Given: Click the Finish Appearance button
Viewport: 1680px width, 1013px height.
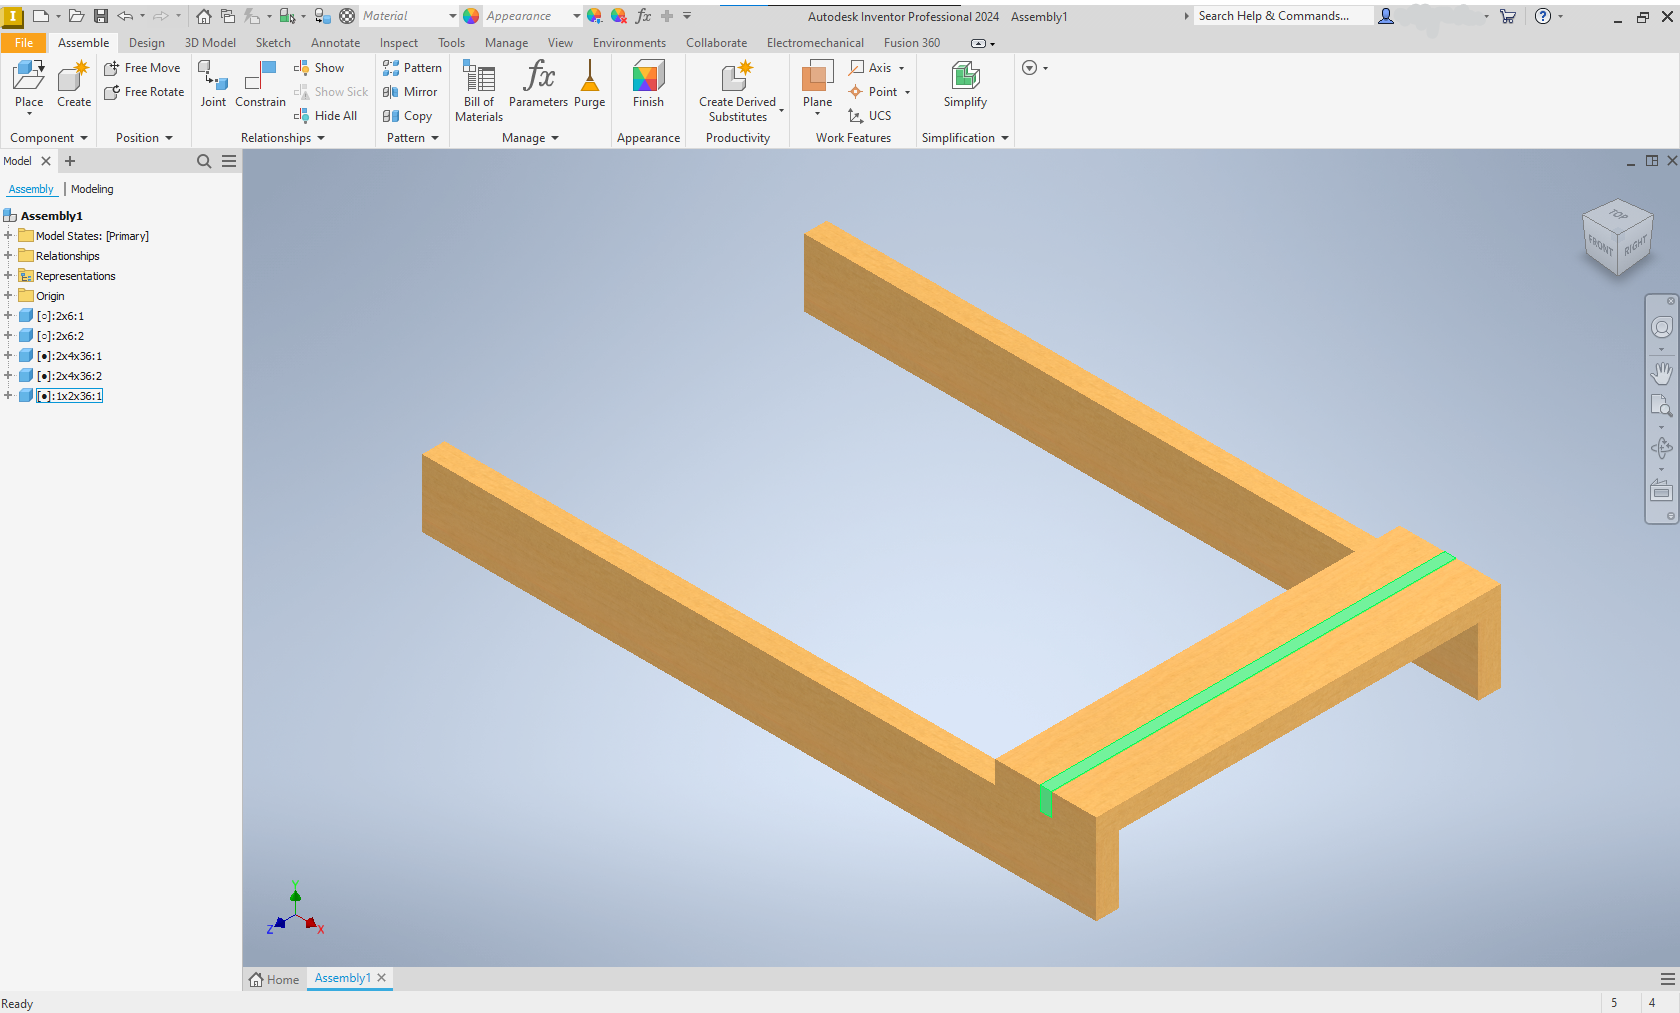Looking at the screenshot, I should (648, 85).
